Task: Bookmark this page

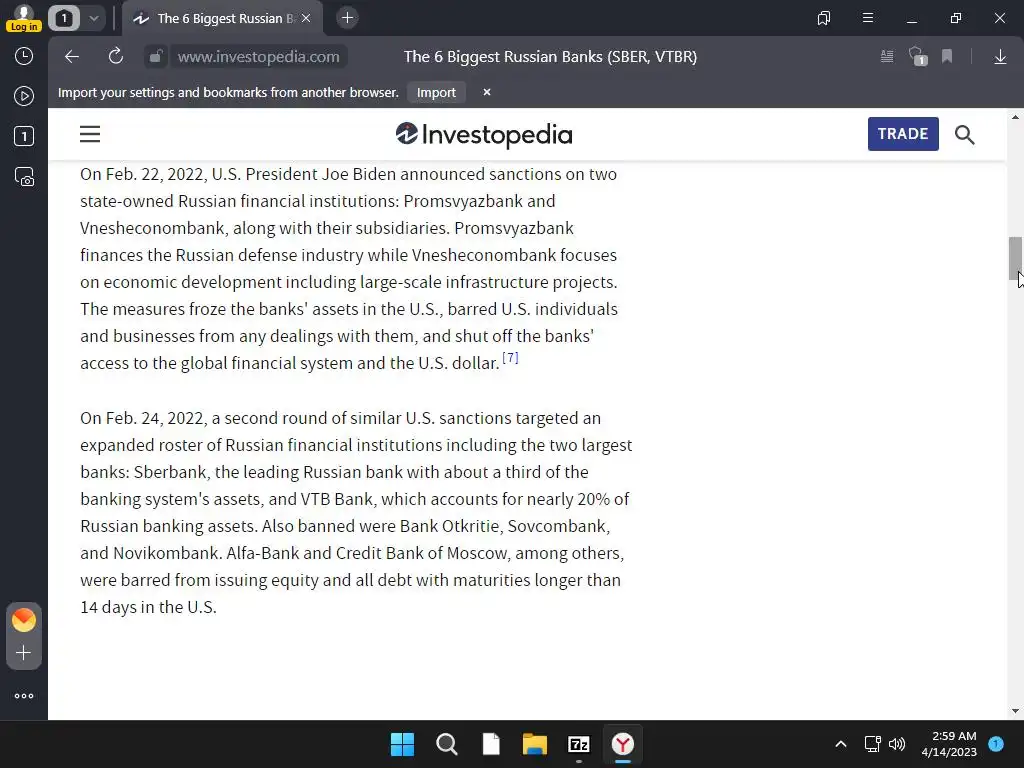Action: click(947, 57)
